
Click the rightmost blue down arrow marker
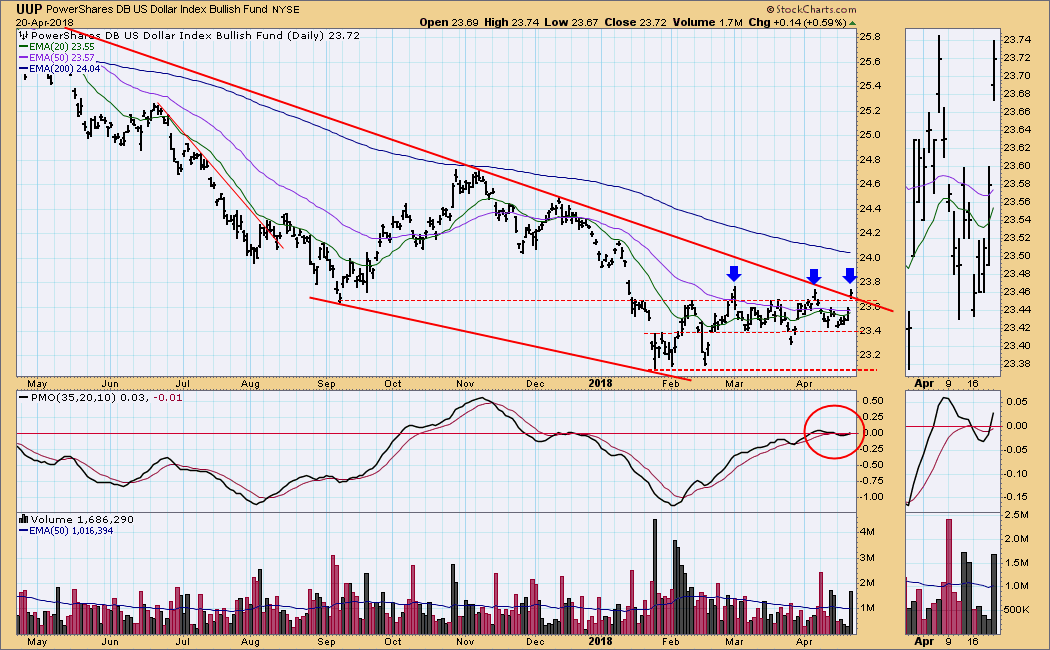pos(850,275)
